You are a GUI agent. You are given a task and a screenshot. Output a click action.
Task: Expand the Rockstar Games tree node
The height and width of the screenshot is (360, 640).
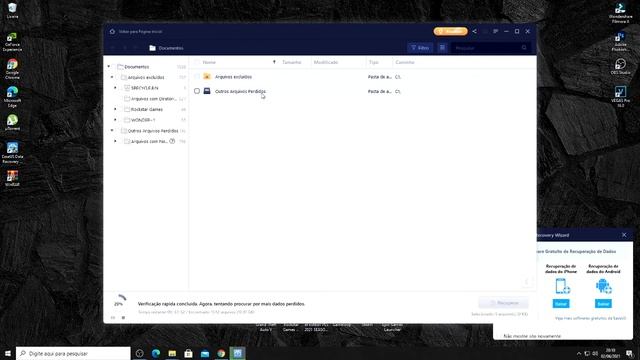[116, 109]
